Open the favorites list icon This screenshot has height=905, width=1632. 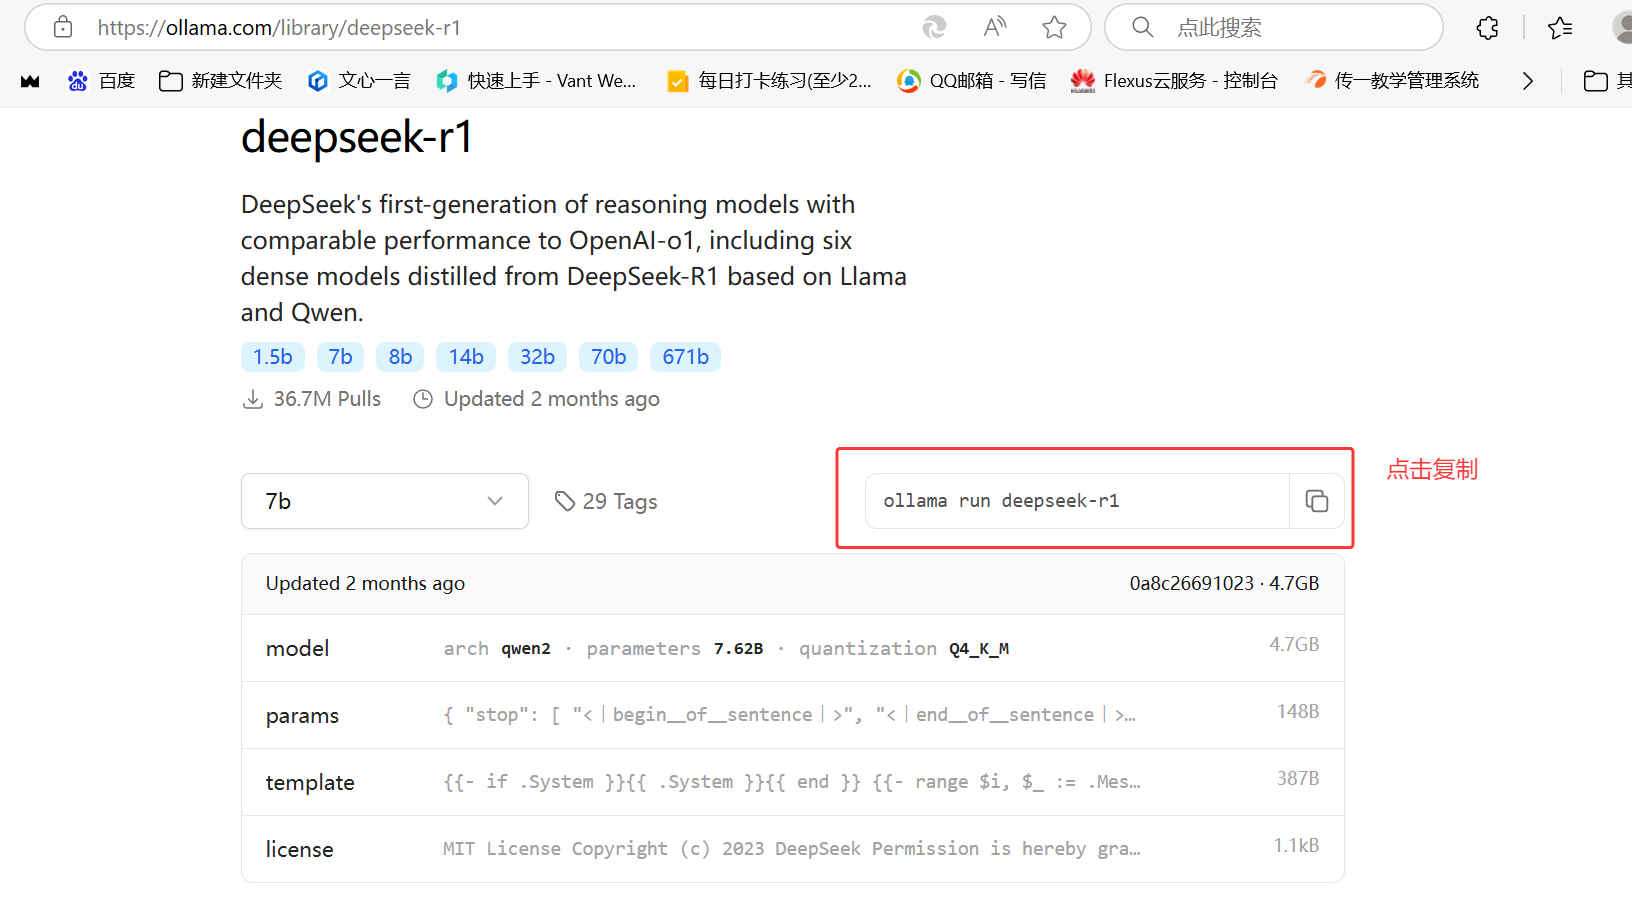(x=1560, y=28)
